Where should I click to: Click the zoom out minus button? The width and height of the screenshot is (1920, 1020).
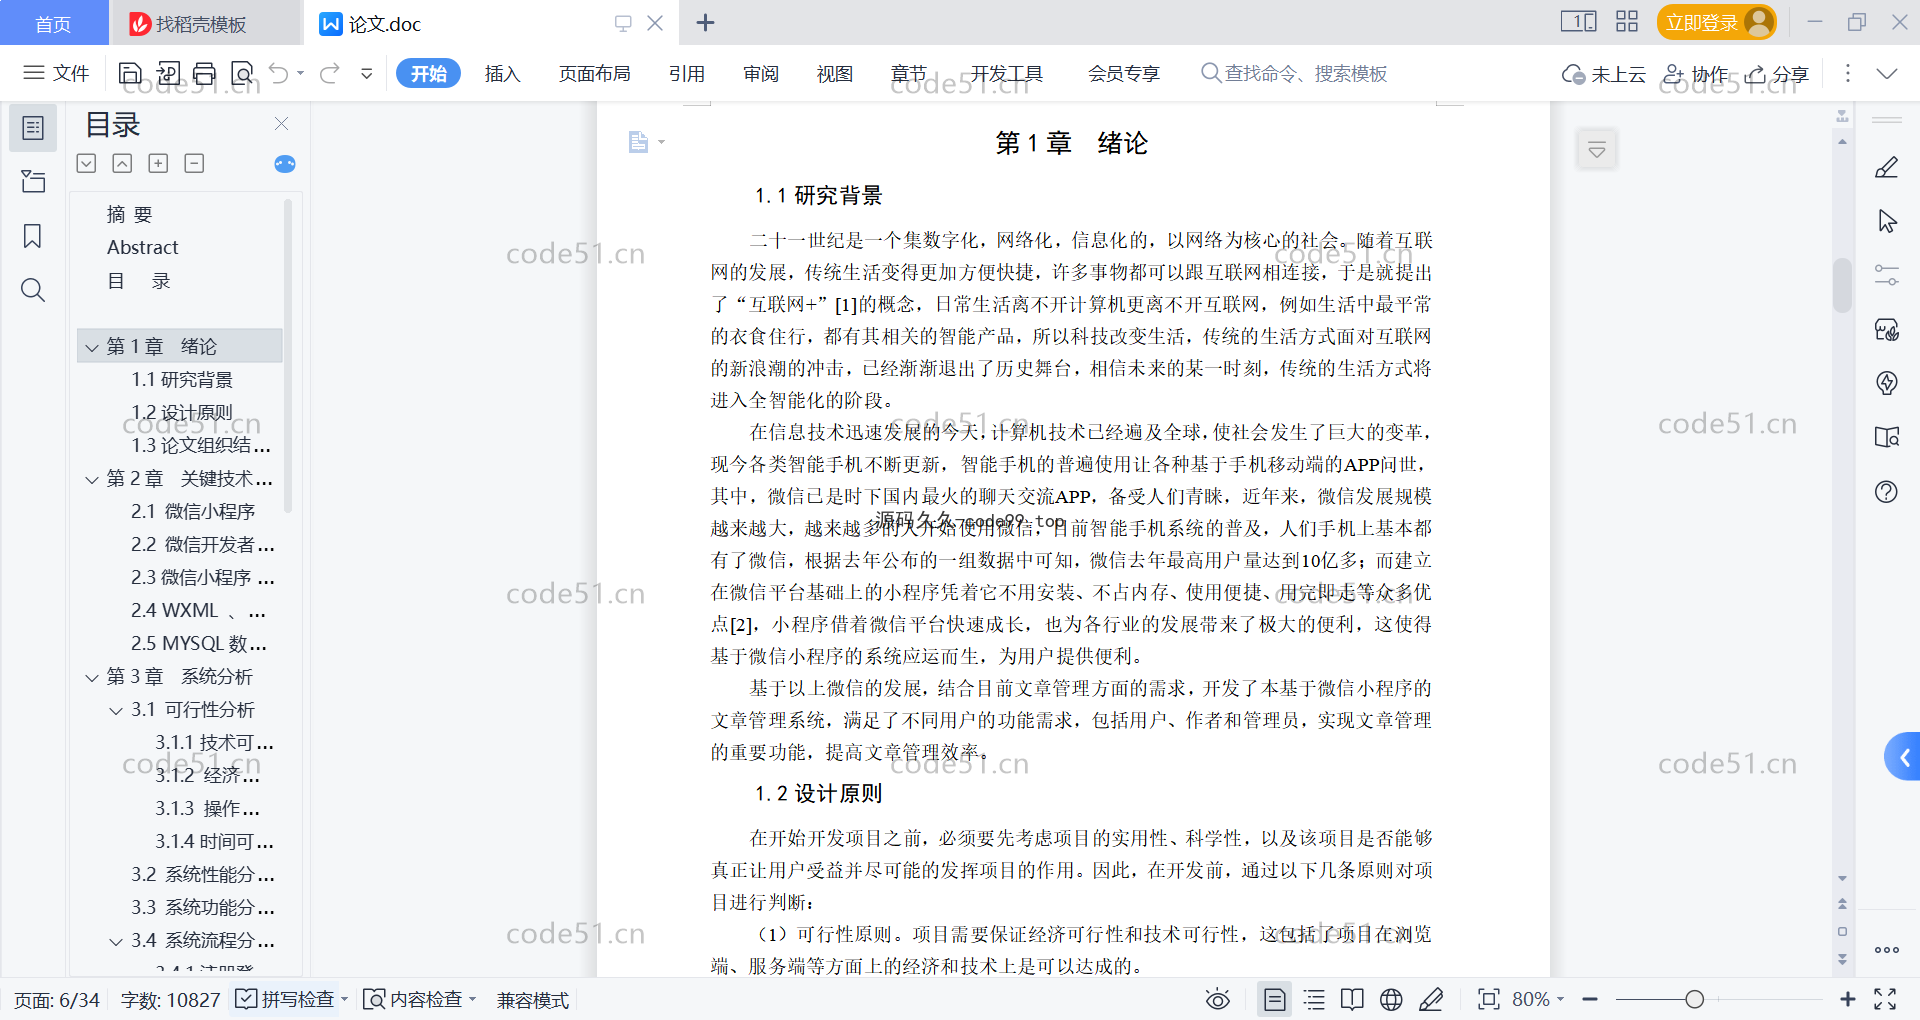pos(1590,999)
